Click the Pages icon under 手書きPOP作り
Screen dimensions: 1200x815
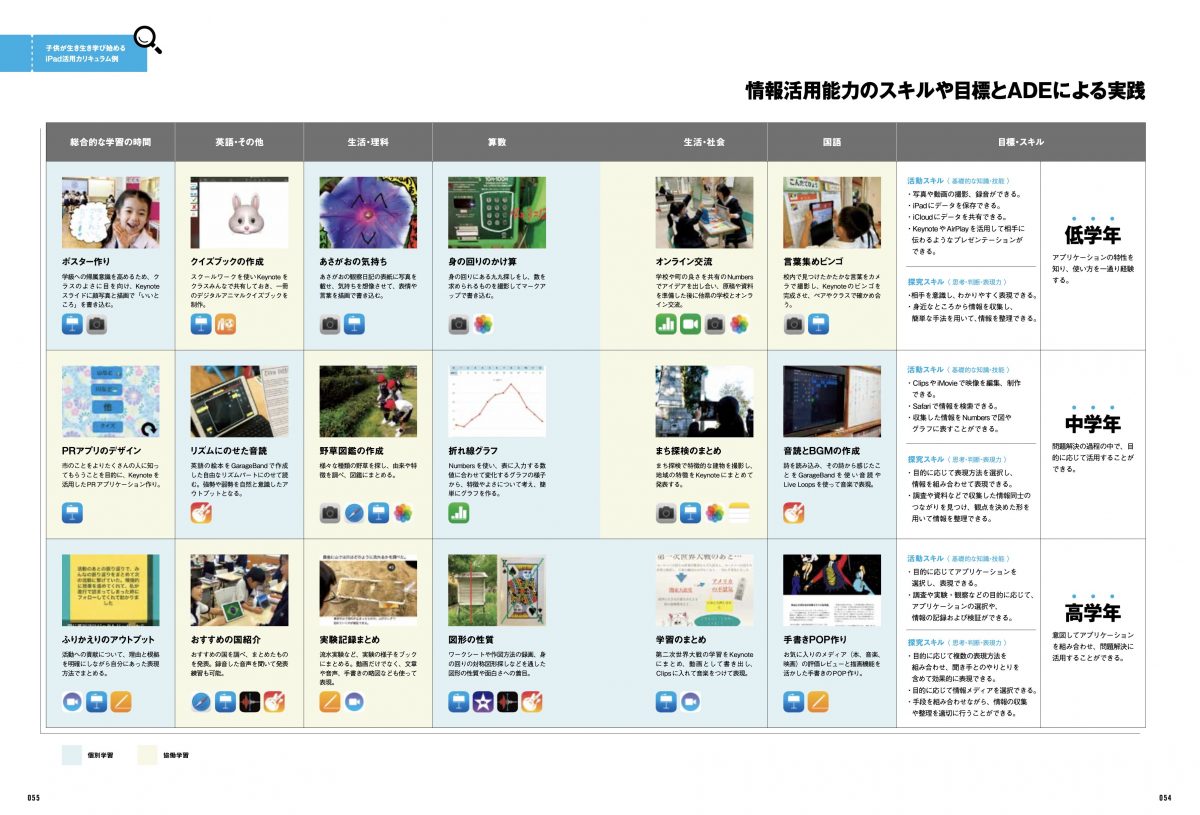tap(818, 702)
